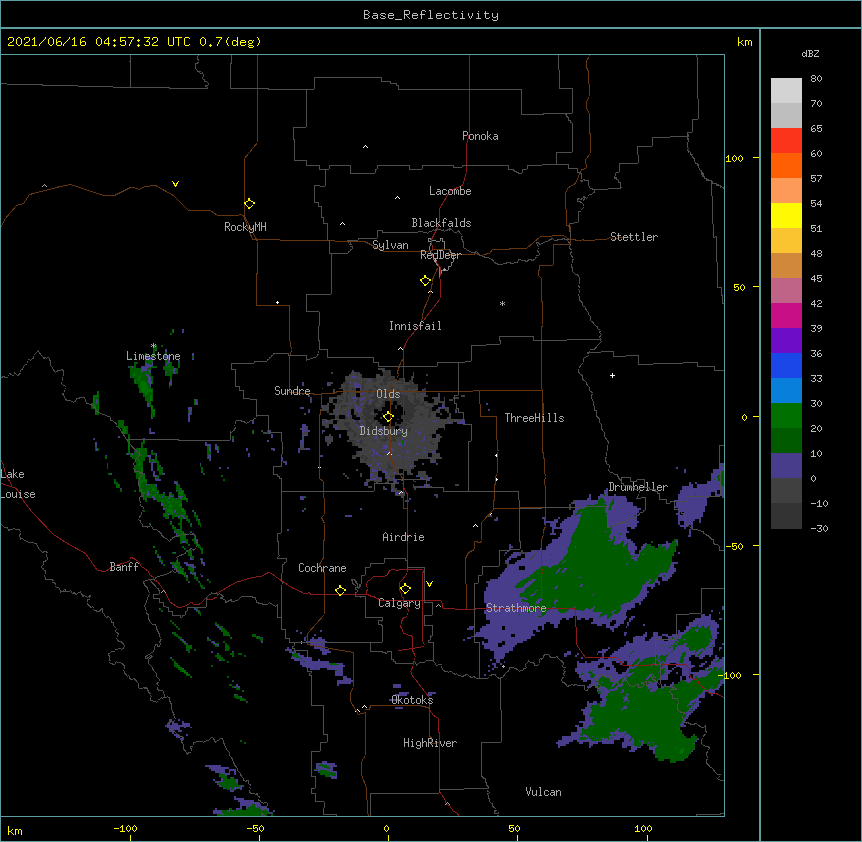862x842 pixels.
Task: Select the RockyMH label
Action: point(245,227)
